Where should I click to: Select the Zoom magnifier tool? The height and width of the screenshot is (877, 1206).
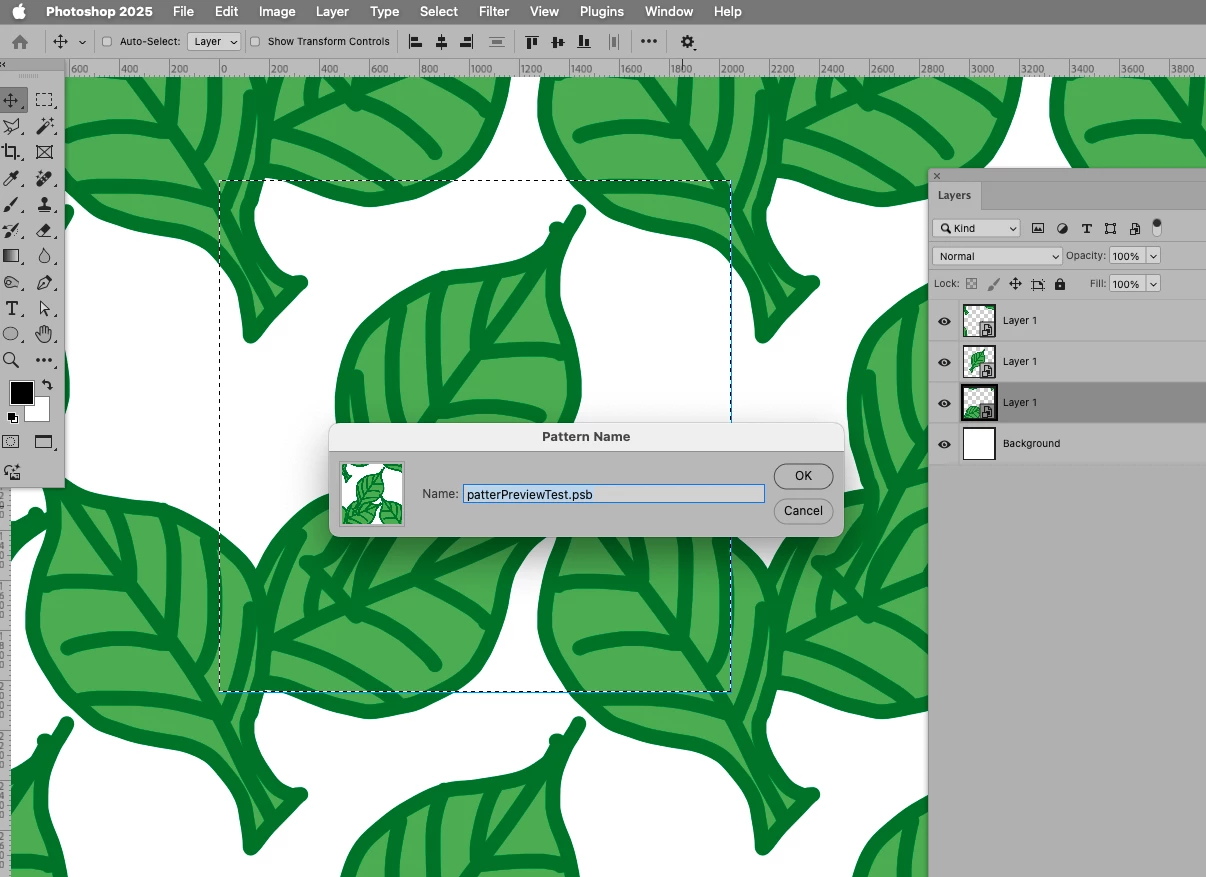coord(12,360)
